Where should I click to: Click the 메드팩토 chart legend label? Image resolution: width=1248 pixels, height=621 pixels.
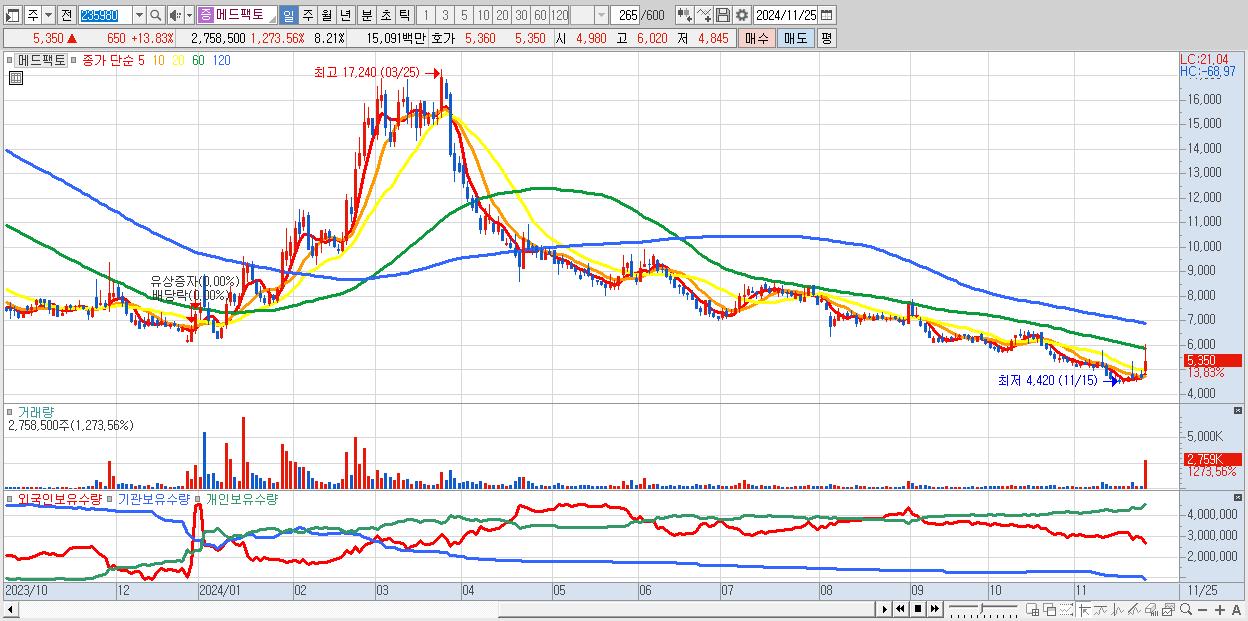point(41,60)
